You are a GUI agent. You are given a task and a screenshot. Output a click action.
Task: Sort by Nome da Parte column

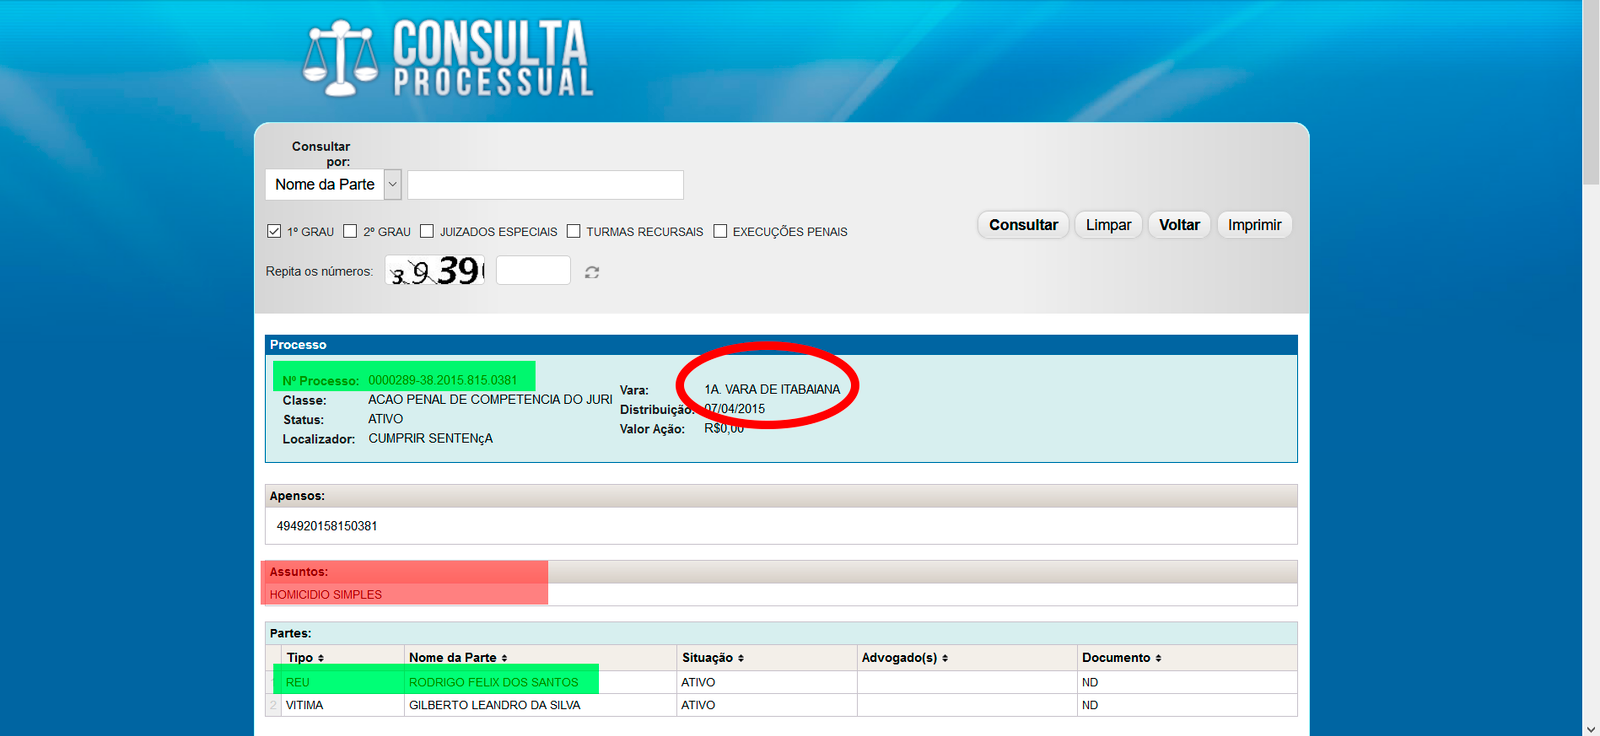tap(458, 658)
